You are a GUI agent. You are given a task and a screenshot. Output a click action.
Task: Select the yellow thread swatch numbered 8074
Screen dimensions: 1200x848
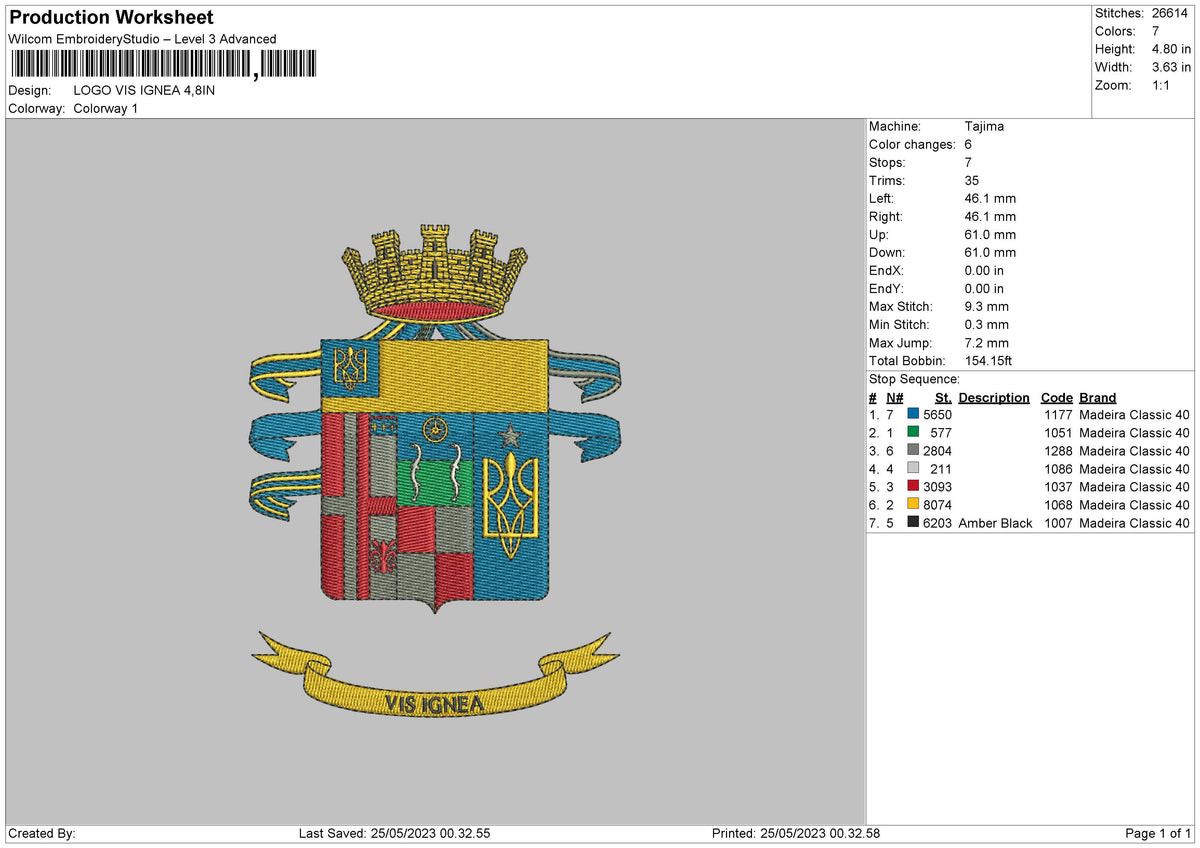point(911,505)
